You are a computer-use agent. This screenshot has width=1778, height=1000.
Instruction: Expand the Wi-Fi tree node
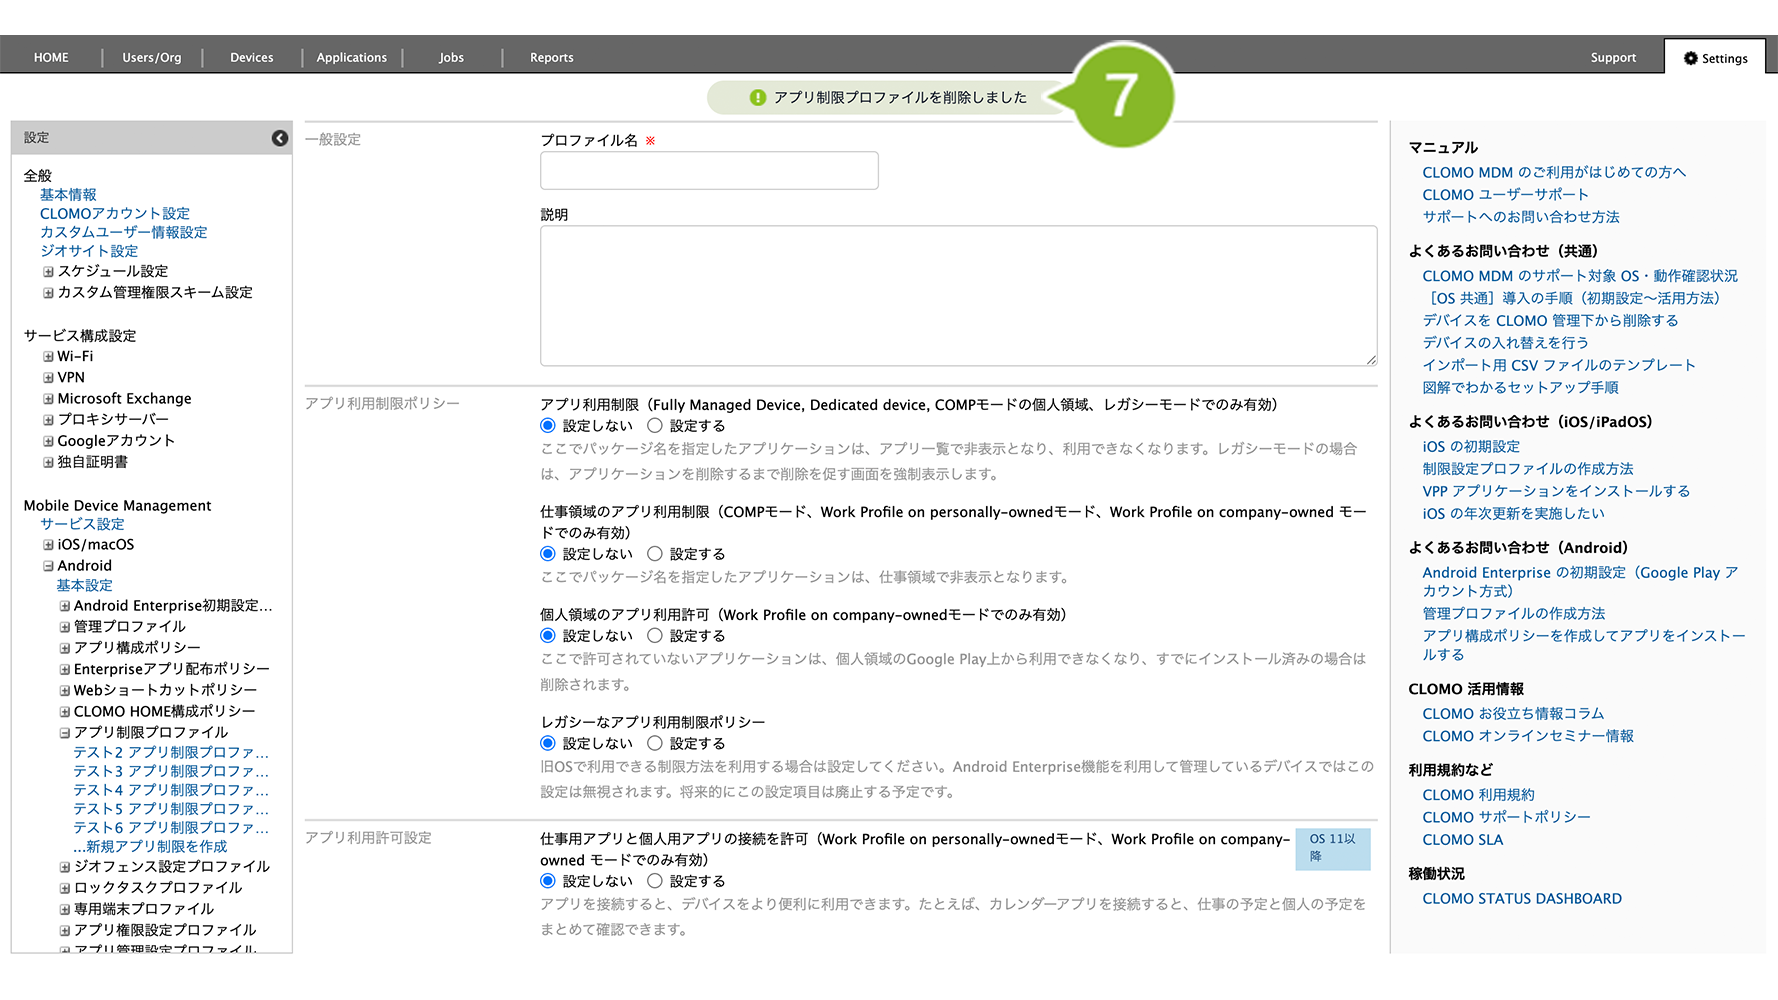pyautogui.click(x=48, y=357)
